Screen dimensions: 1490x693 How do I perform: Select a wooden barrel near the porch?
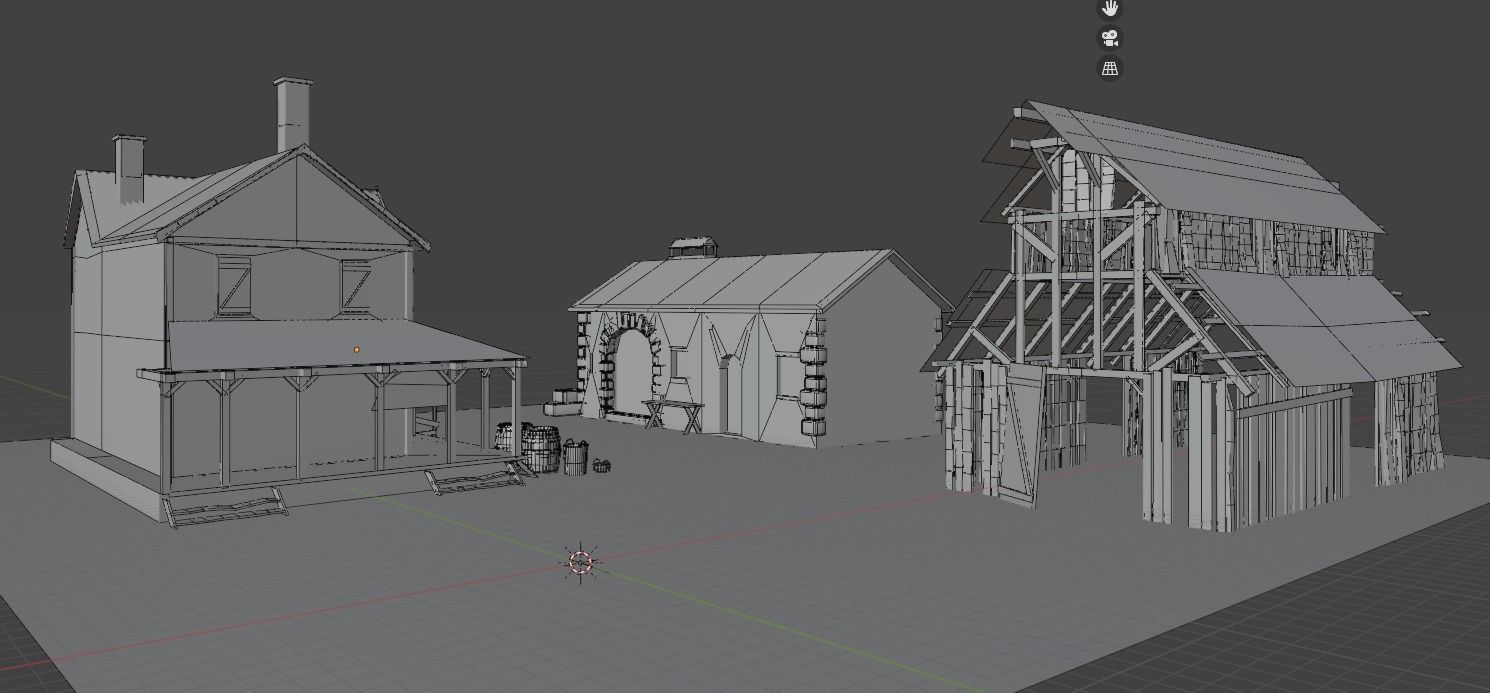click(x=540, y=450)
